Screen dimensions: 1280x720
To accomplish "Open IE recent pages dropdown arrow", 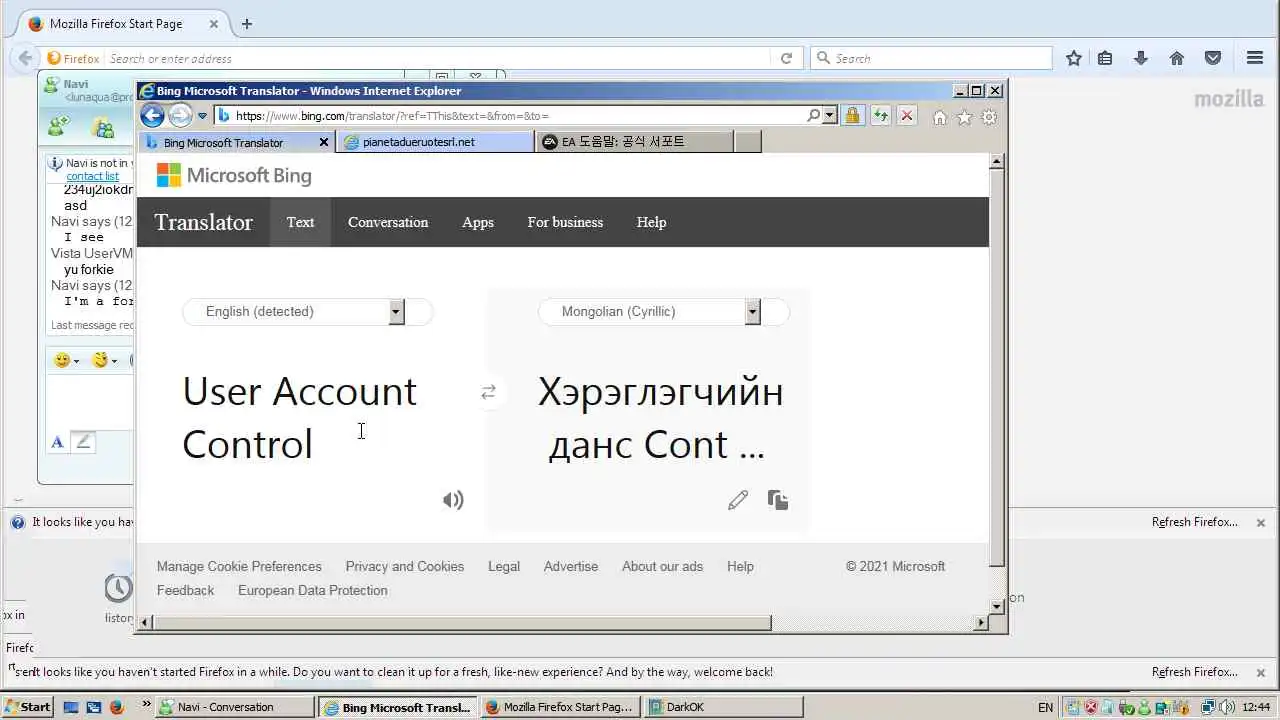I will (x=202, y=116).
